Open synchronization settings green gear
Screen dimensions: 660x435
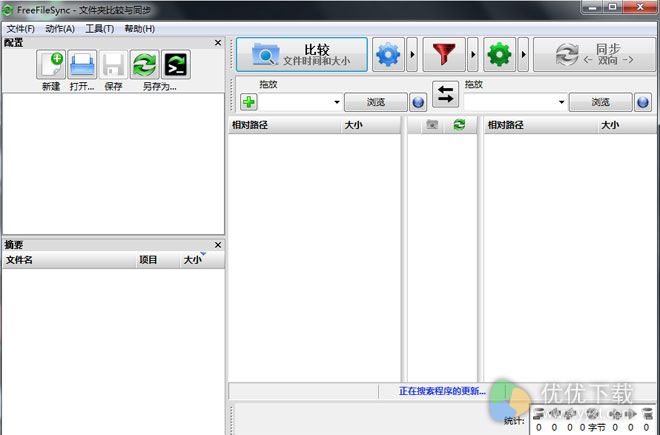click(500, 54)
